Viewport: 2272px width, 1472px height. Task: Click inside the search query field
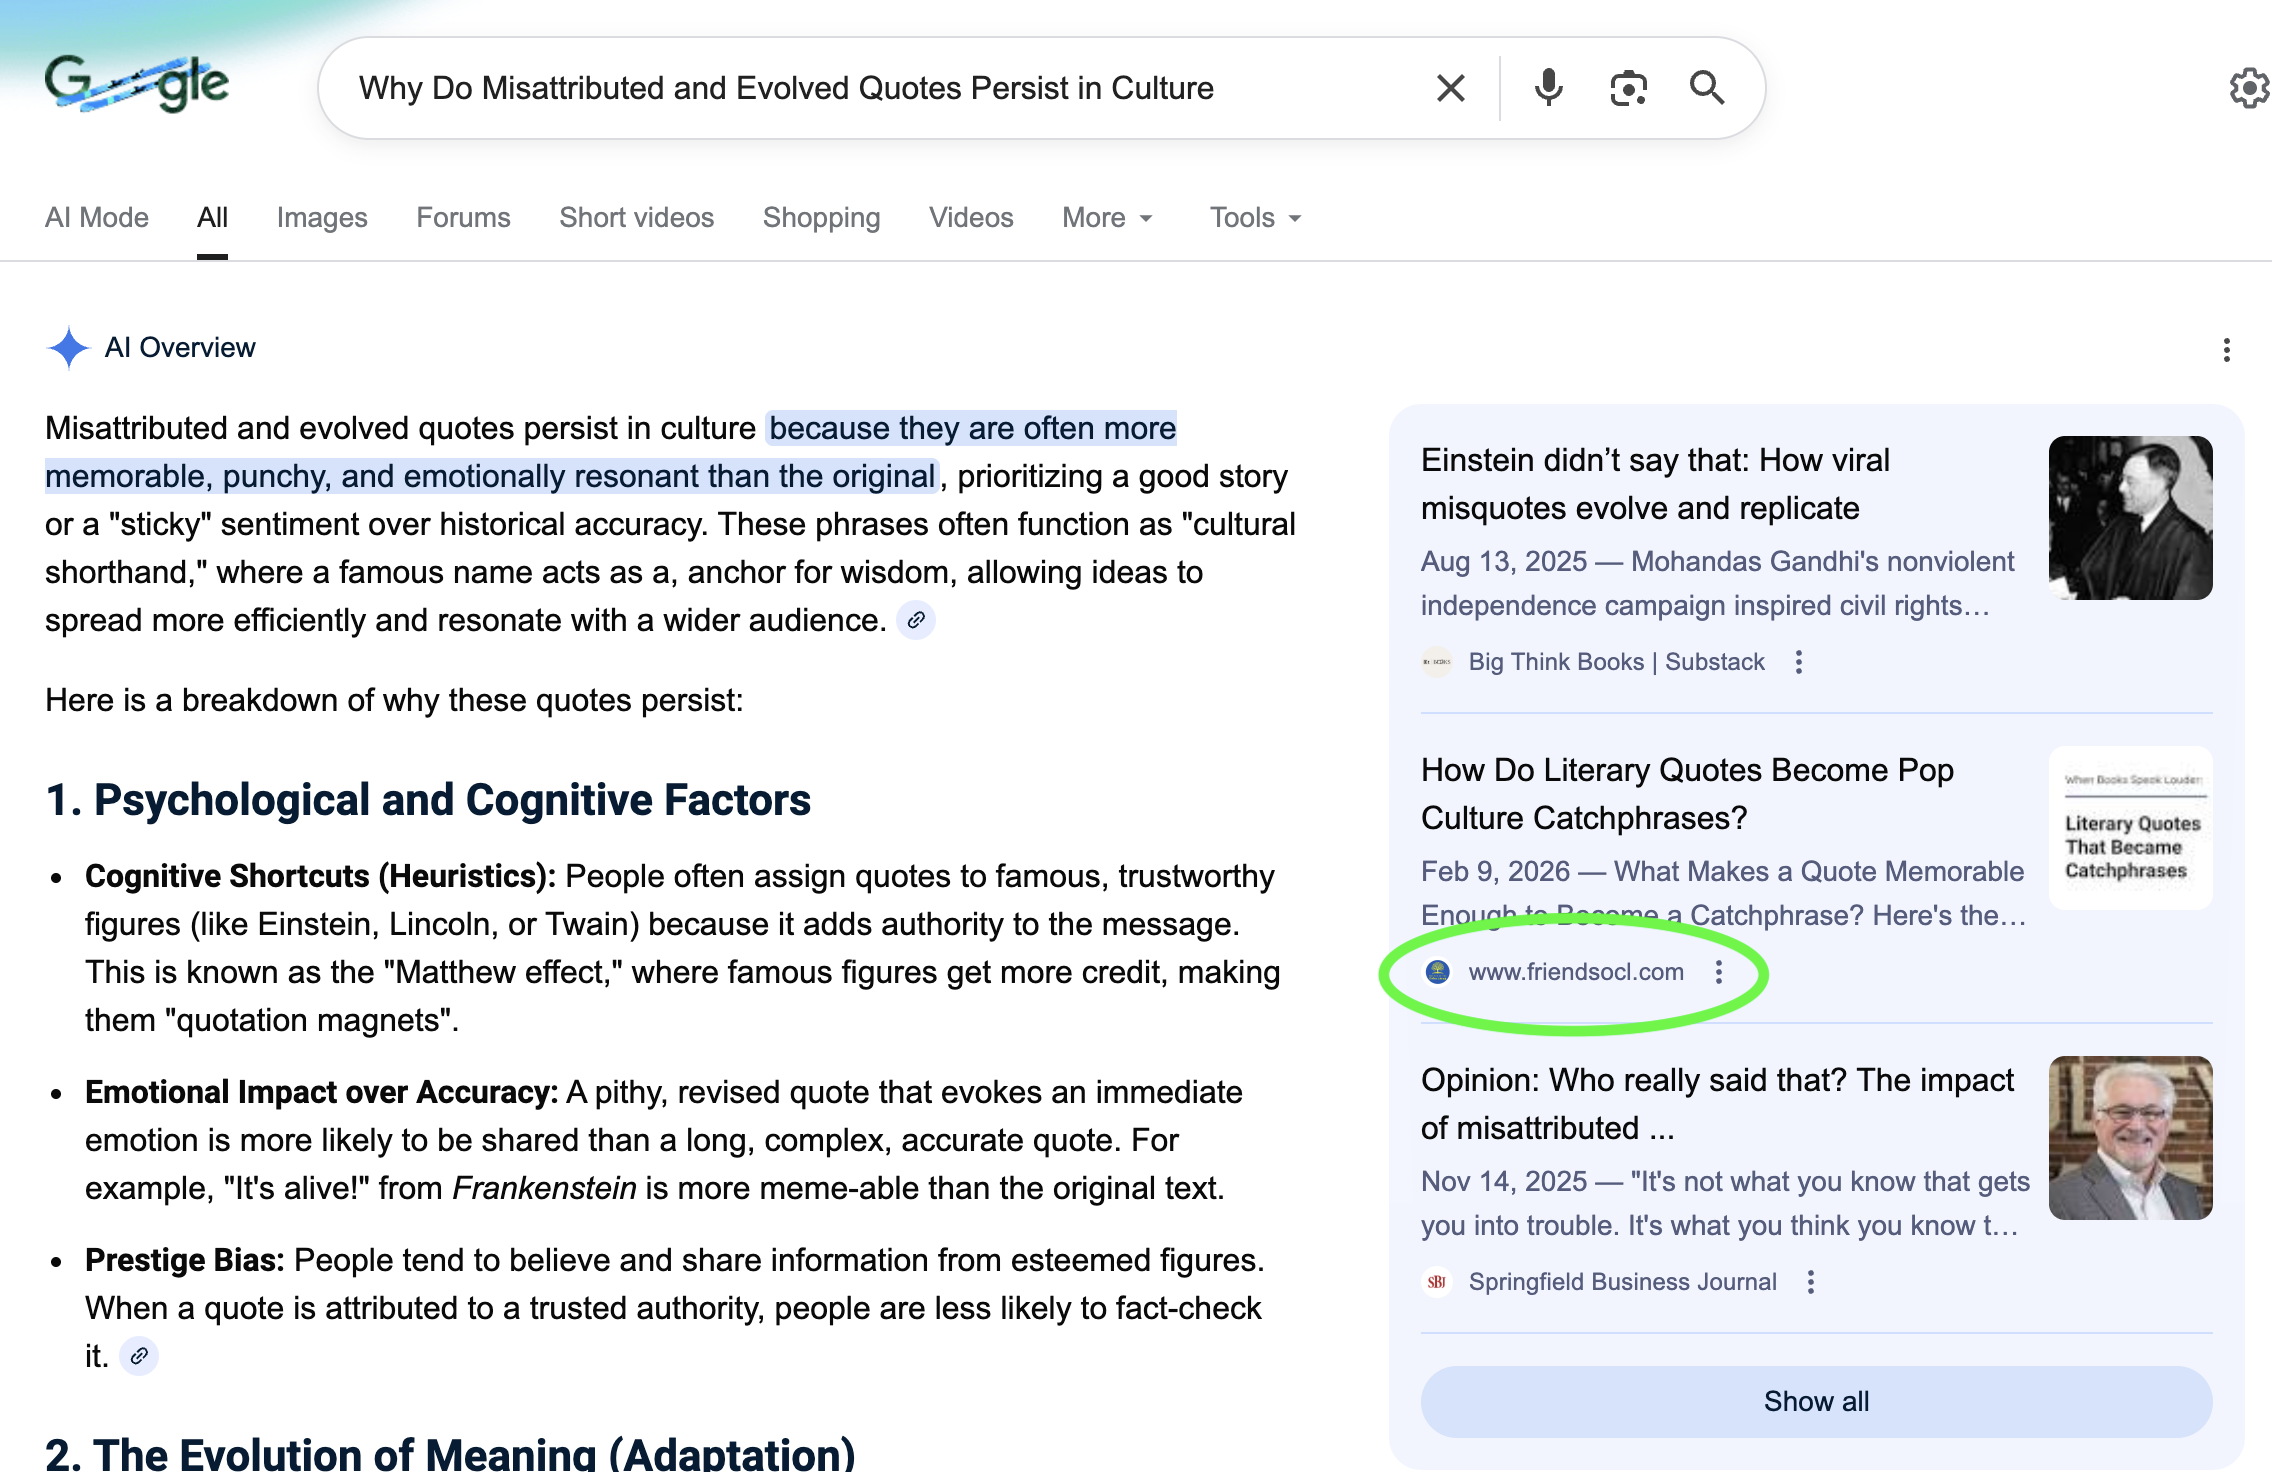click(786, 88)
